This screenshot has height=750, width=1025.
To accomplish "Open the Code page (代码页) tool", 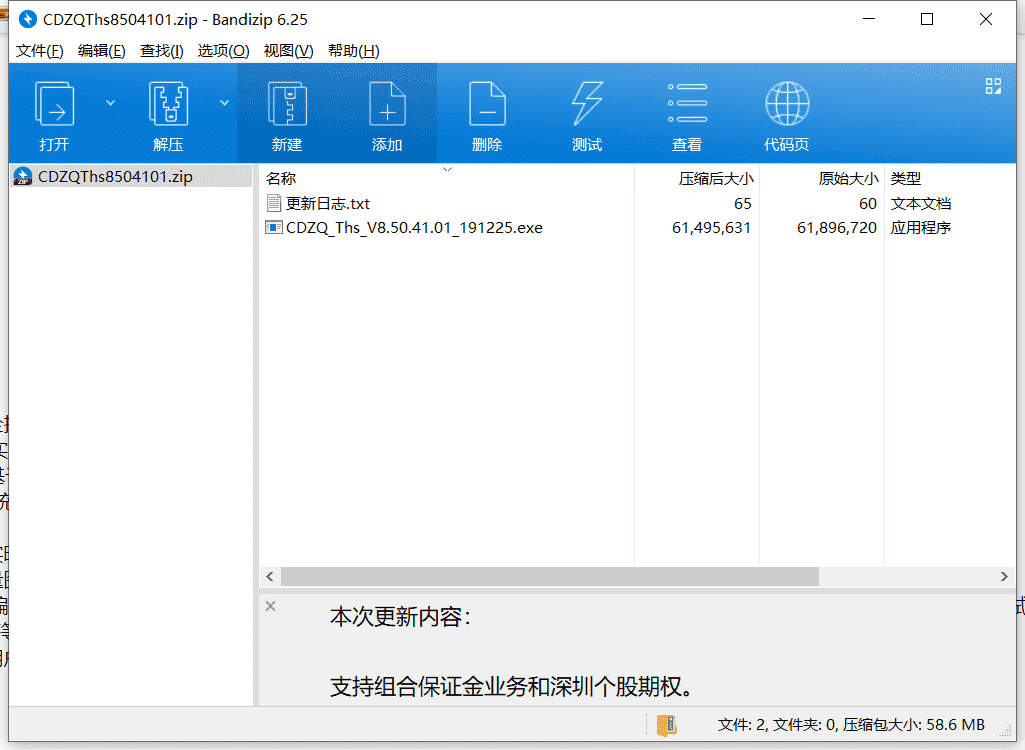I will click(787, 103).
